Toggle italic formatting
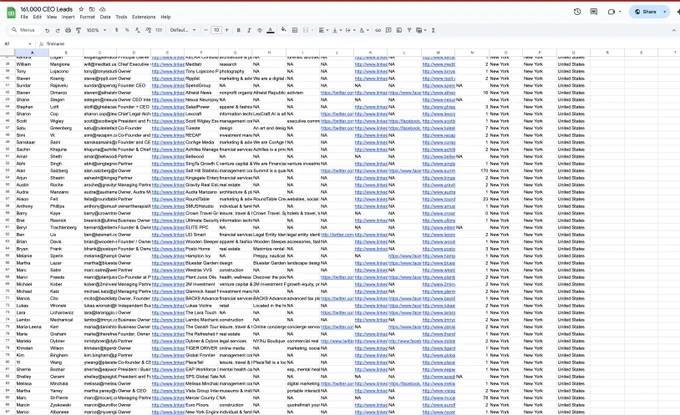 (x=249, y=30)
